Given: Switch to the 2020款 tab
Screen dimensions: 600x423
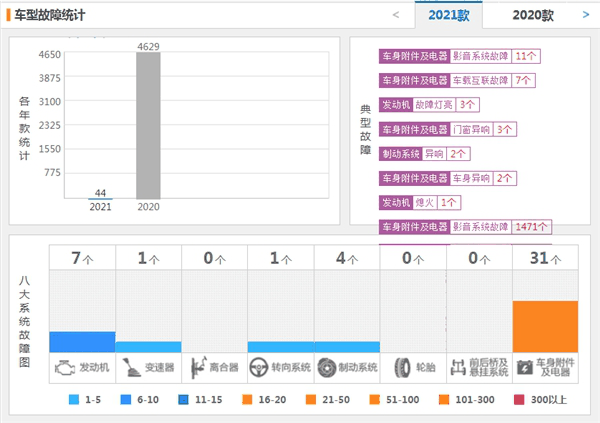Looking at the screenshot, I should [x=532, y=15].
